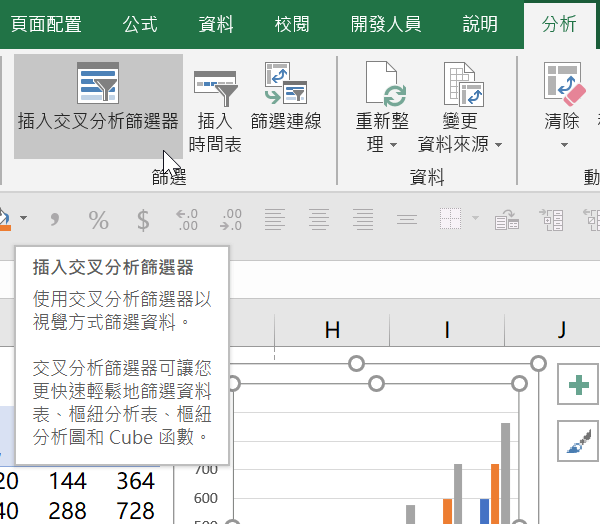Open 資料 ribbon tab
The image size is (600, 524).
[x=216, y=24]
